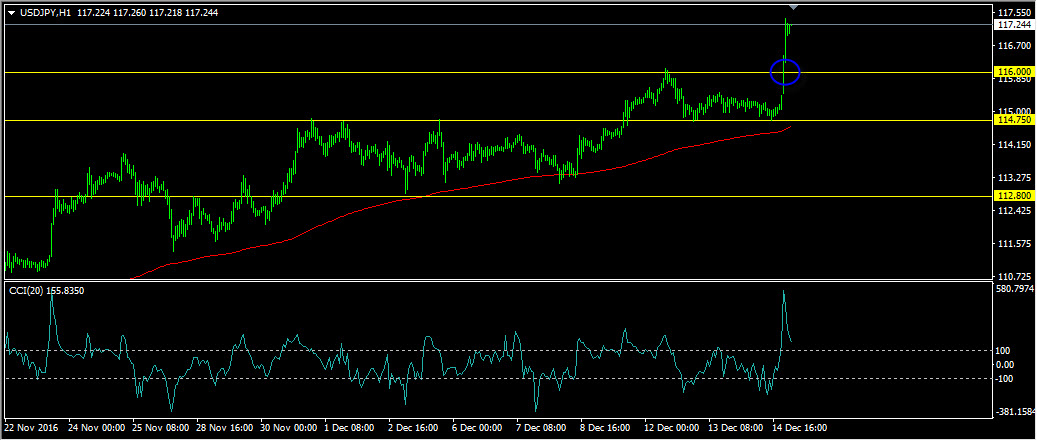Click the CCI minimum value -381.1584
The image size is (1037, 441).
tap(1015, 411)
